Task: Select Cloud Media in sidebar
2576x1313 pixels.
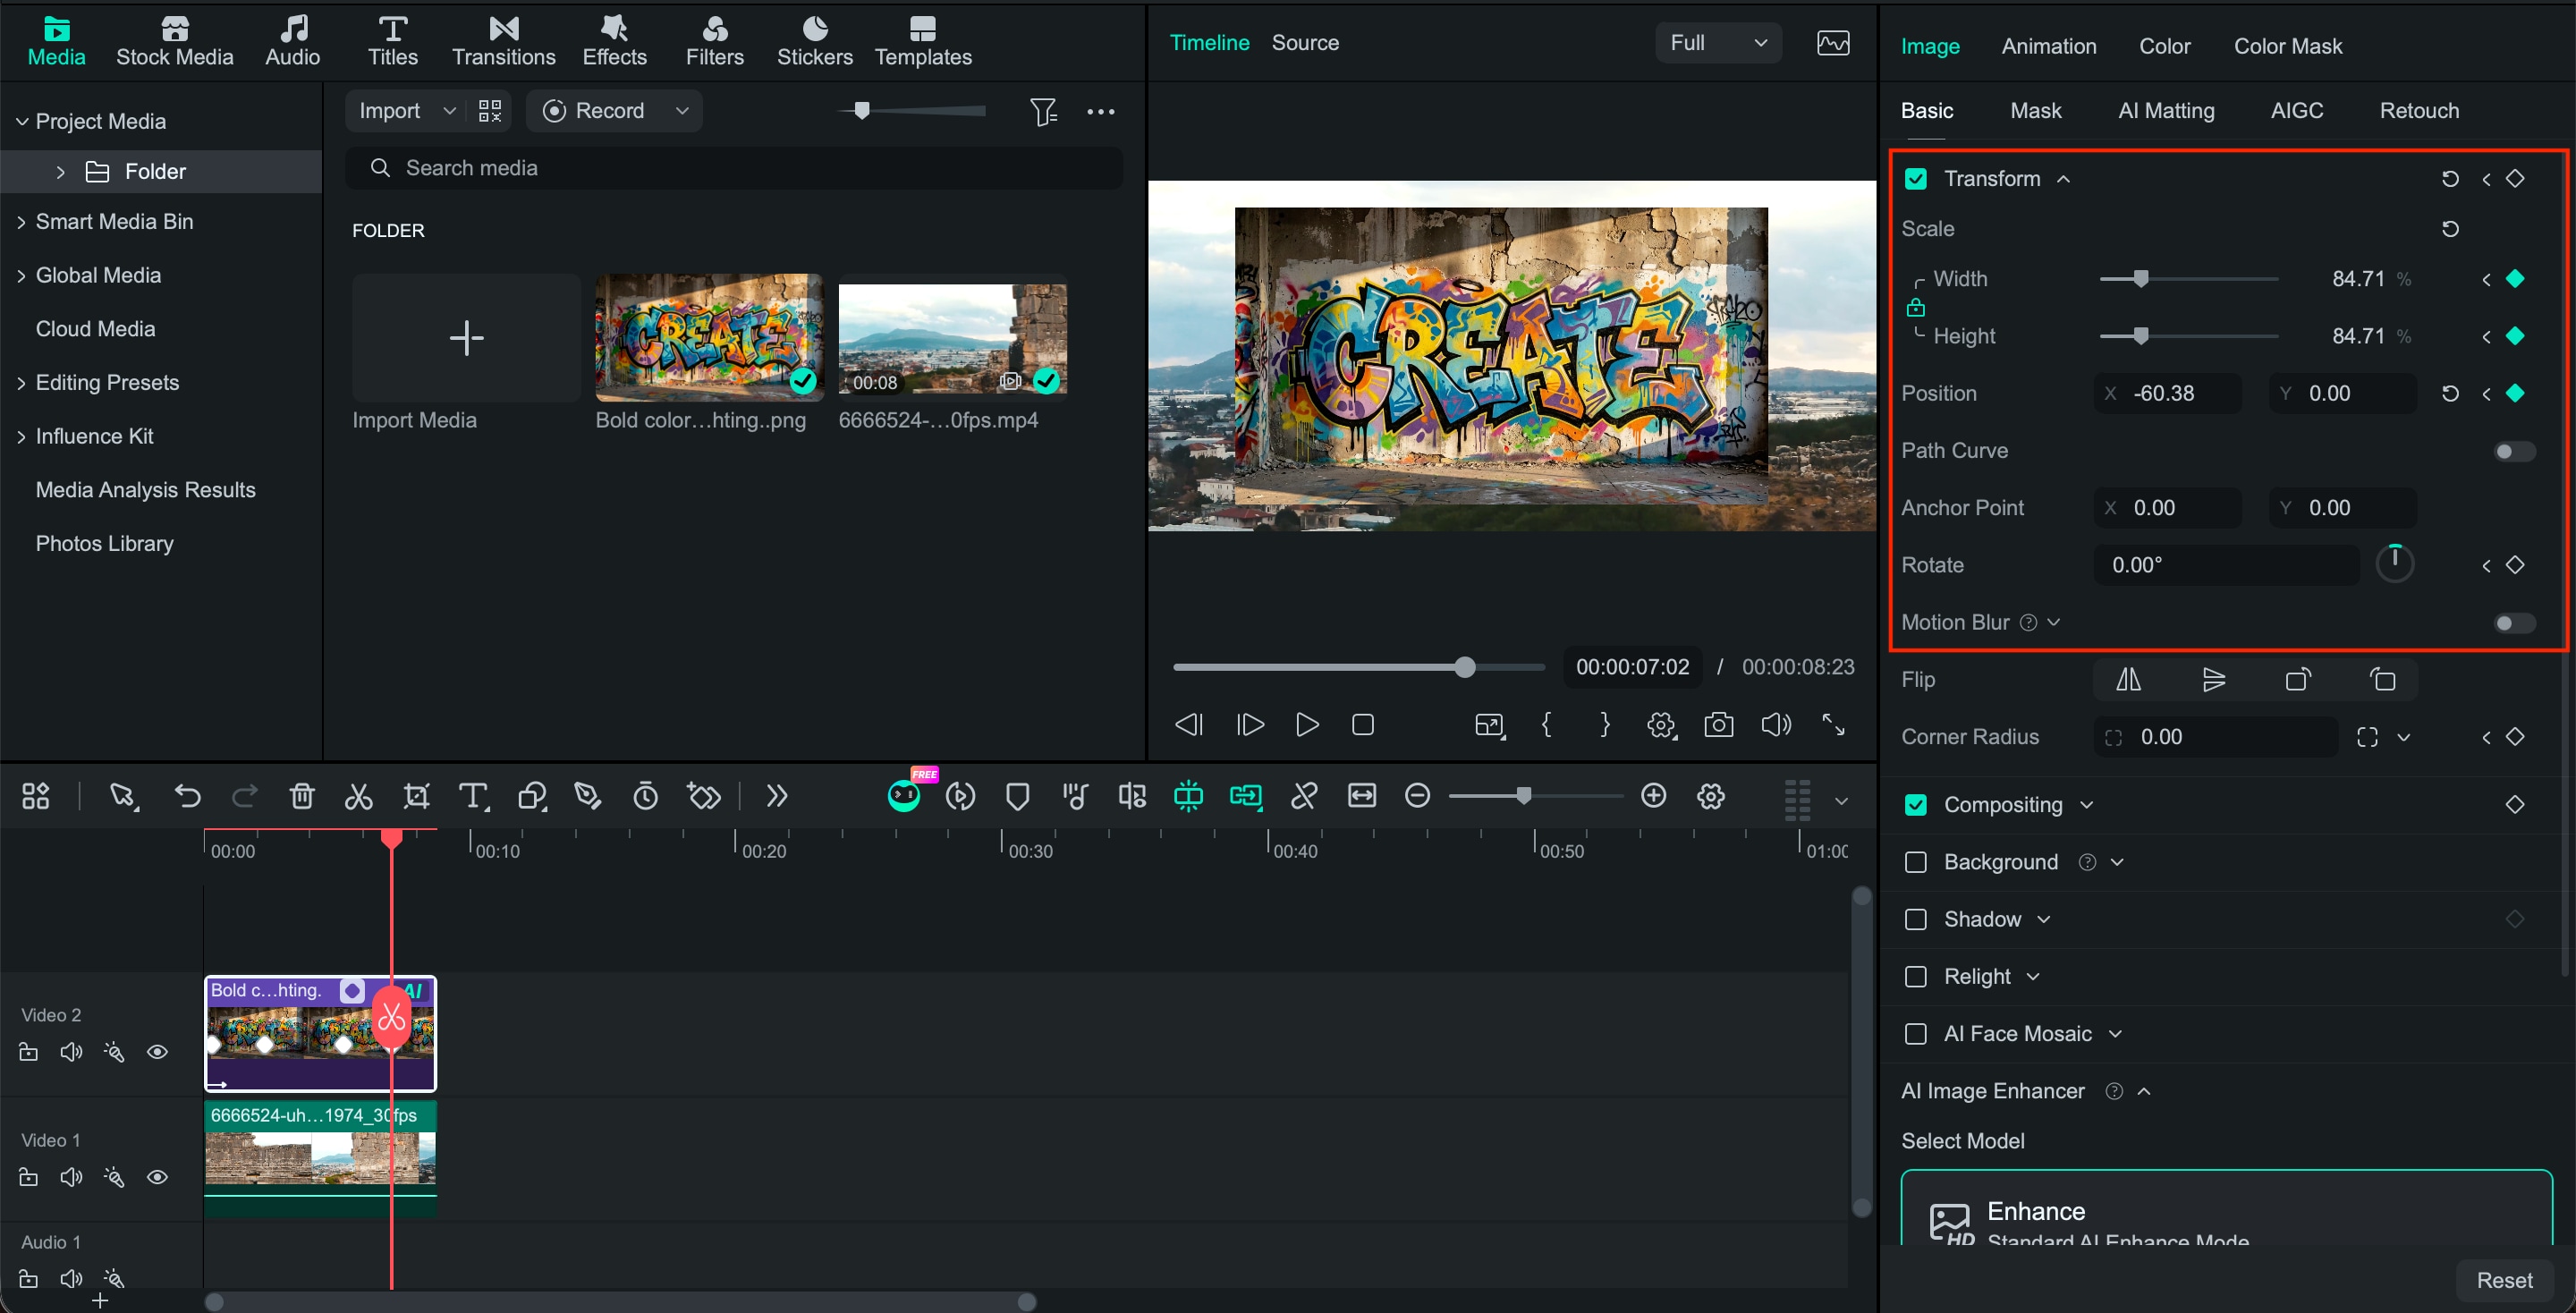Action: point(95,329)
